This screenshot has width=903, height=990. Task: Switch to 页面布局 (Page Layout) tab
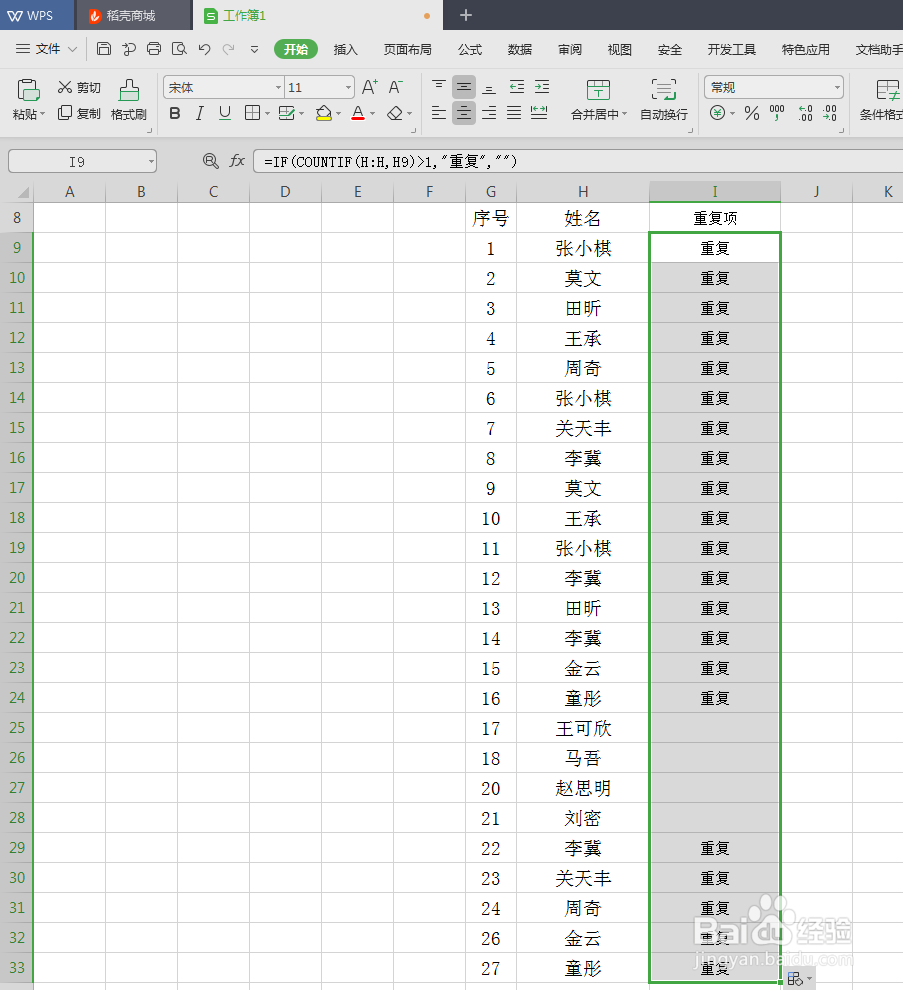(408, 49)
